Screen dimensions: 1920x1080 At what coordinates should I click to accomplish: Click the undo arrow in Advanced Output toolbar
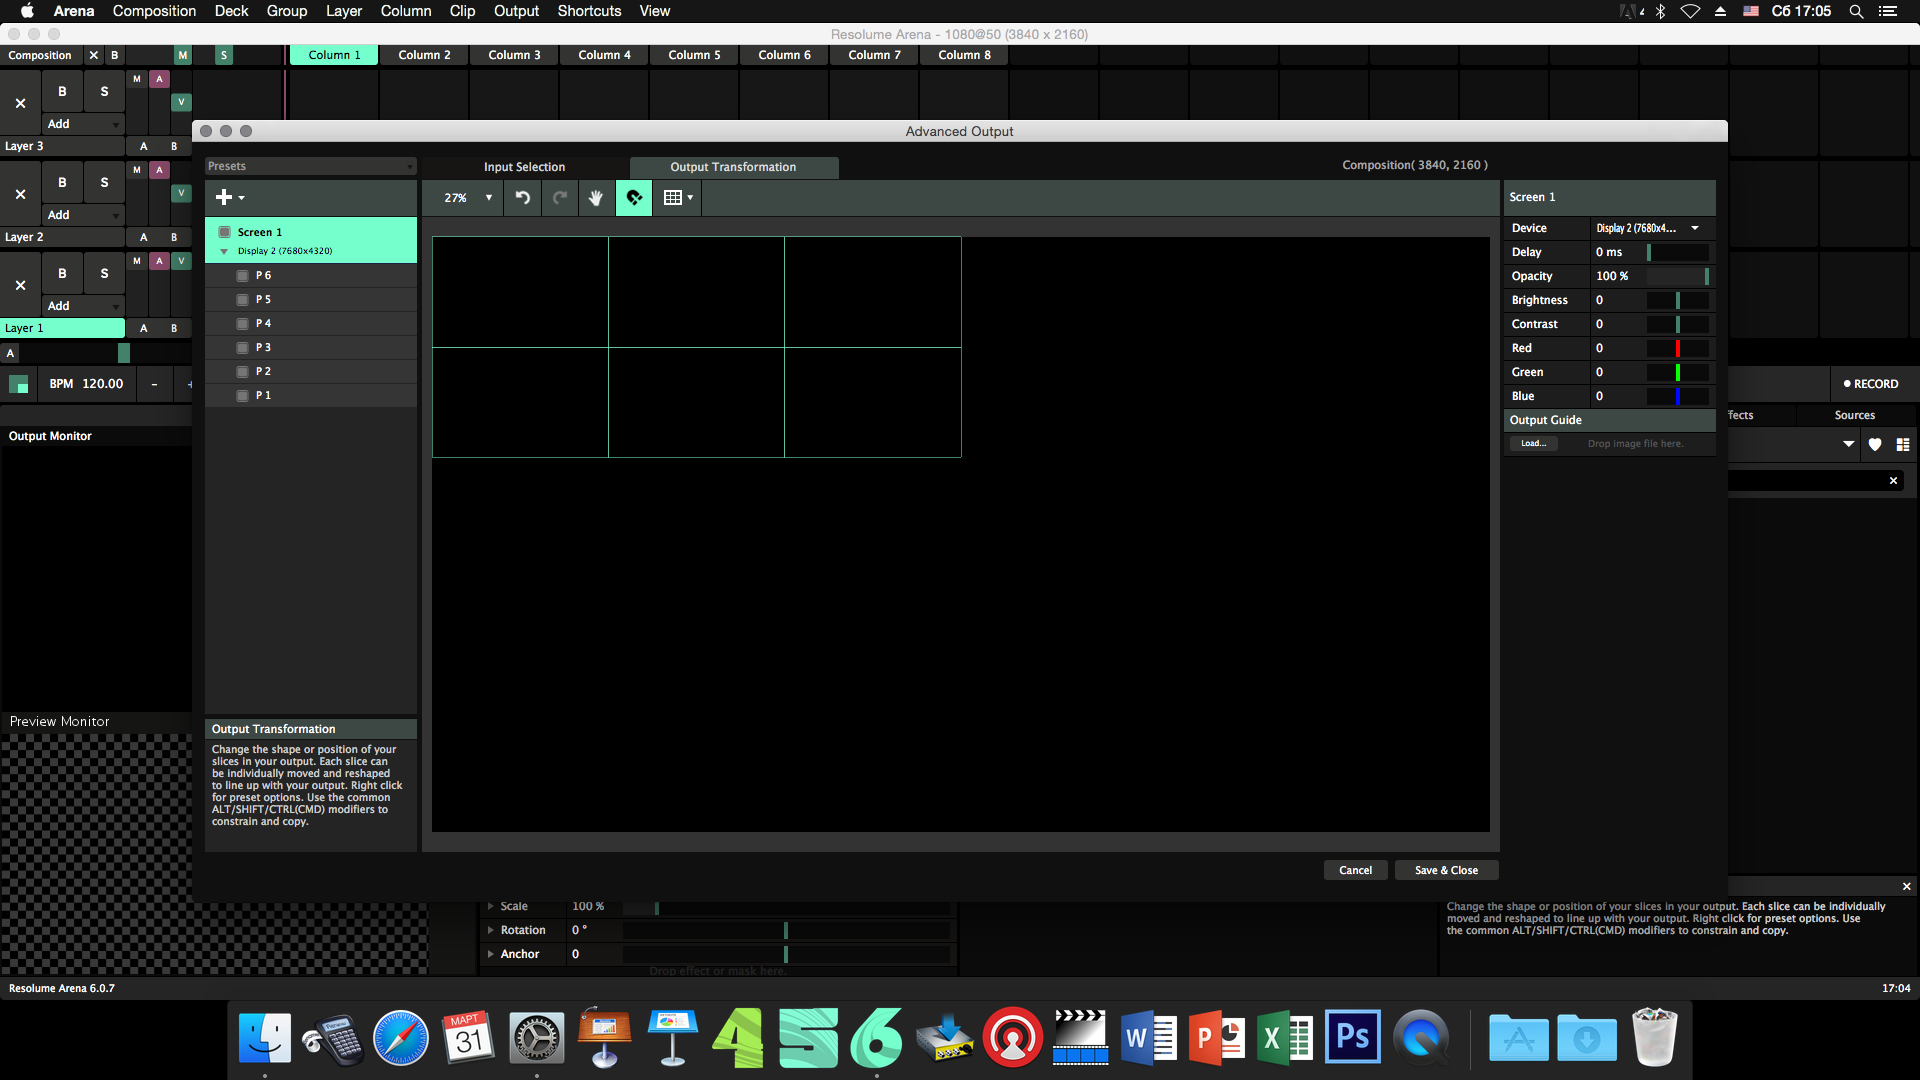pyautogui.click(x=522, y=198)
